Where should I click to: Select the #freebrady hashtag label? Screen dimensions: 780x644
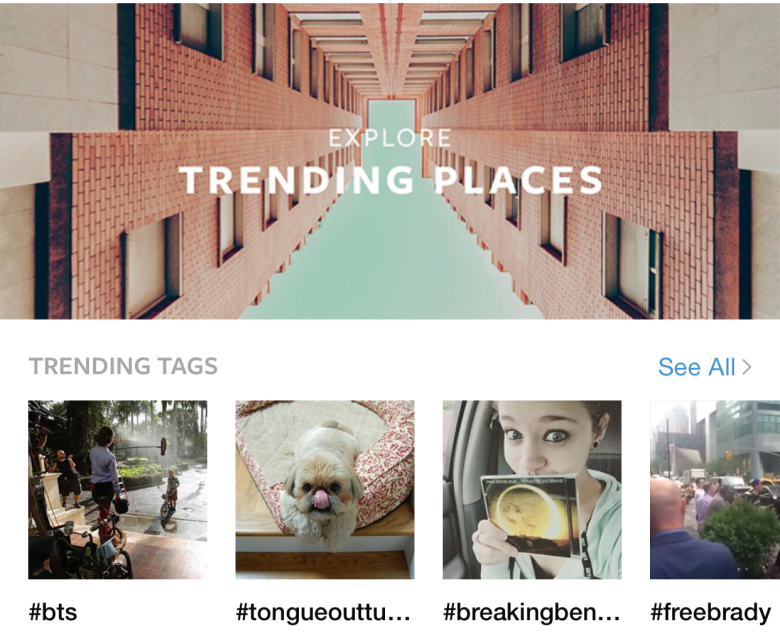[x=710, y=612]
